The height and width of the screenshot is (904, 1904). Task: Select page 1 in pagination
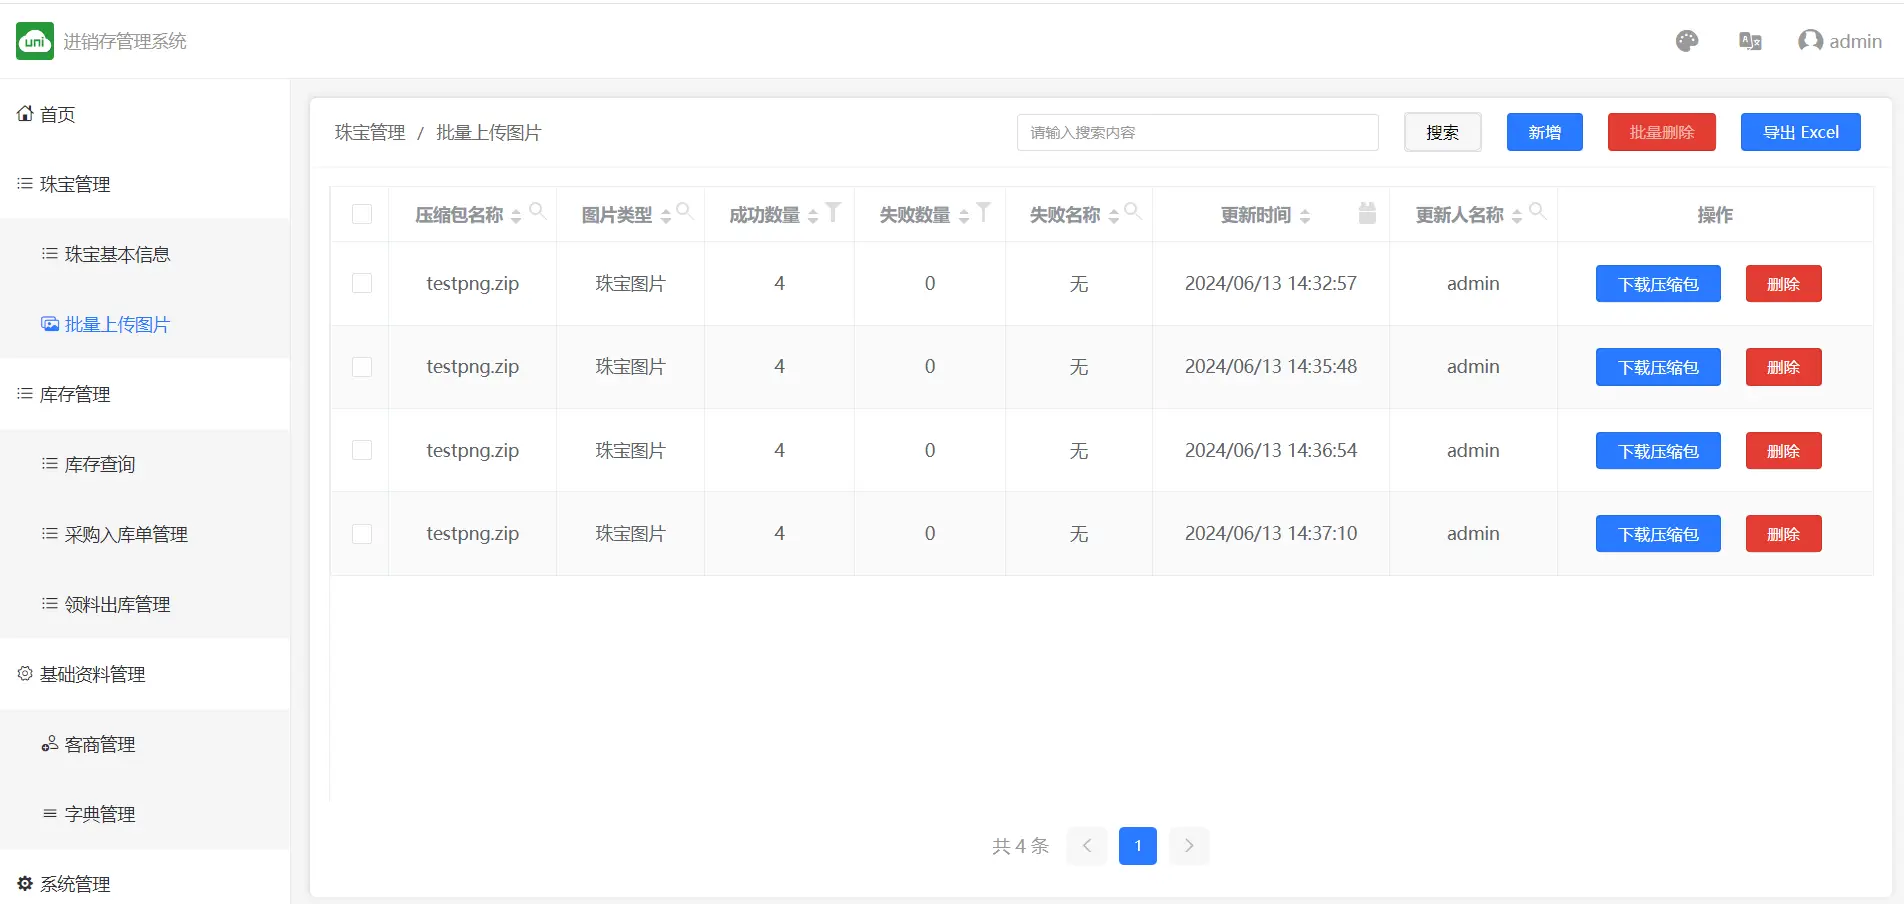click(1137, 846)
